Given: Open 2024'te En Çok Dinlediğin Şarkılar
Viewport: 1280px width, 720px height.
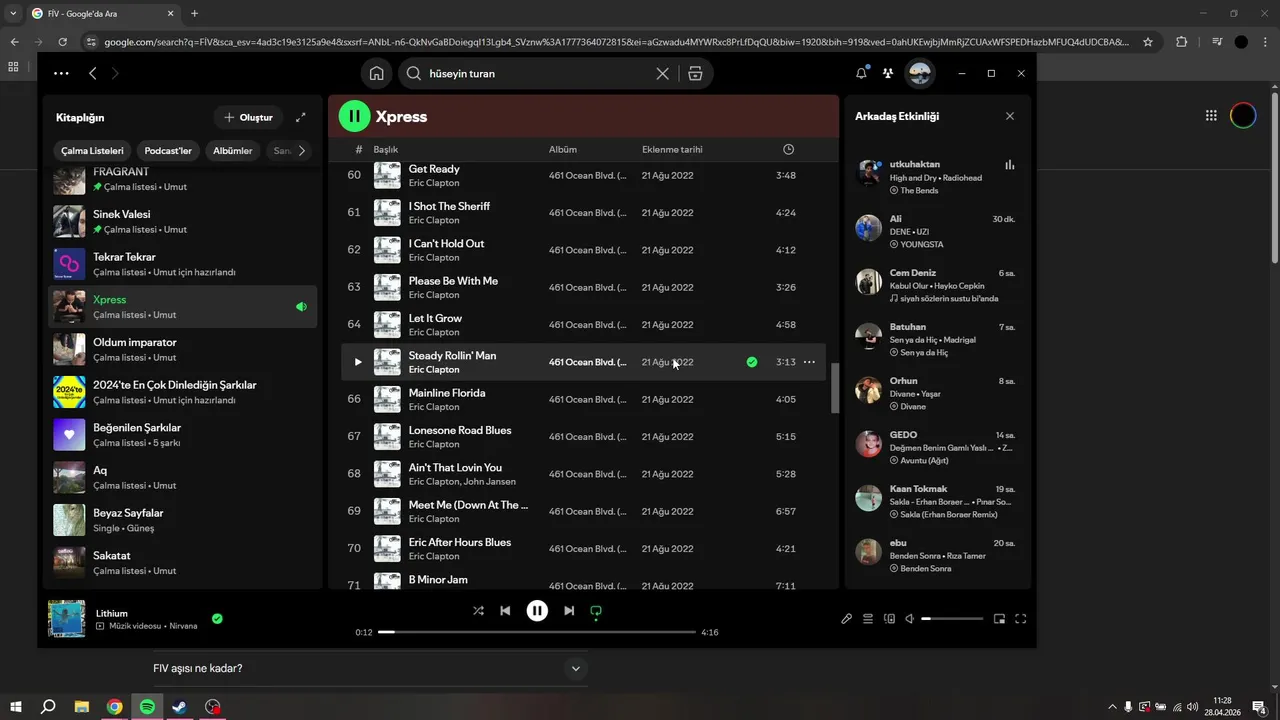Looking at the screenshot, I should [x=182, y=392].
